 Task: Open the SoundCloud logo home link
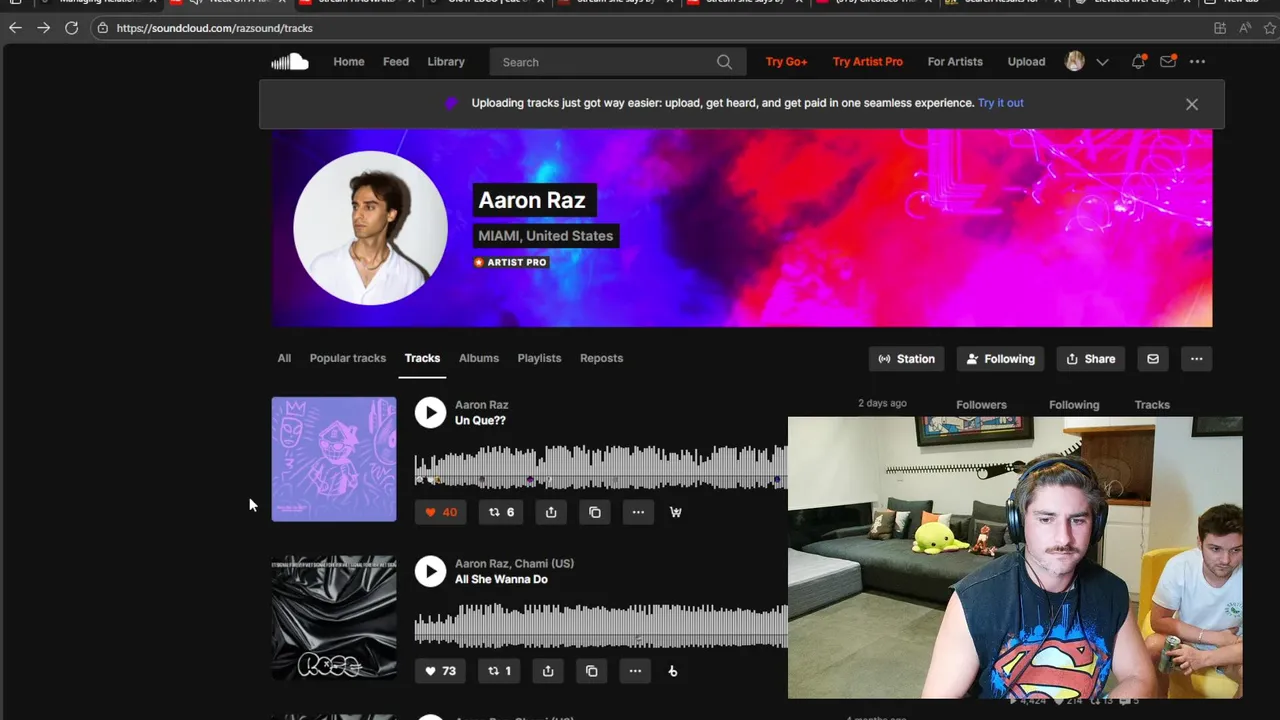point(290,62)
